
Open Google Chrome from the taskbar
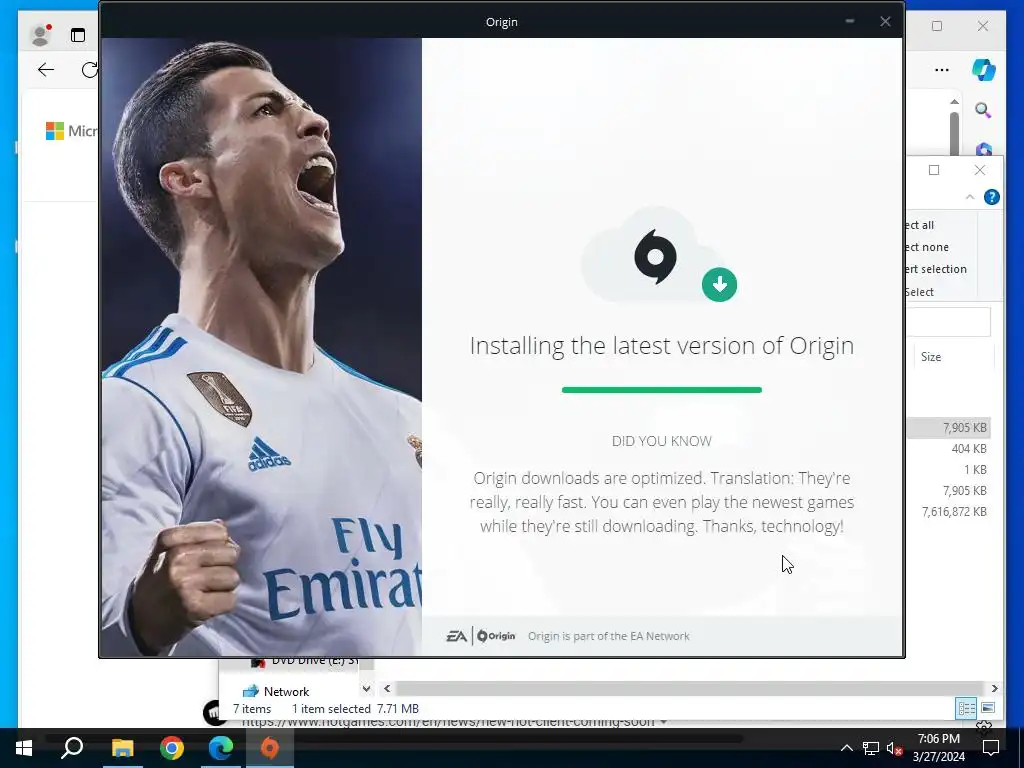(171, 748)
